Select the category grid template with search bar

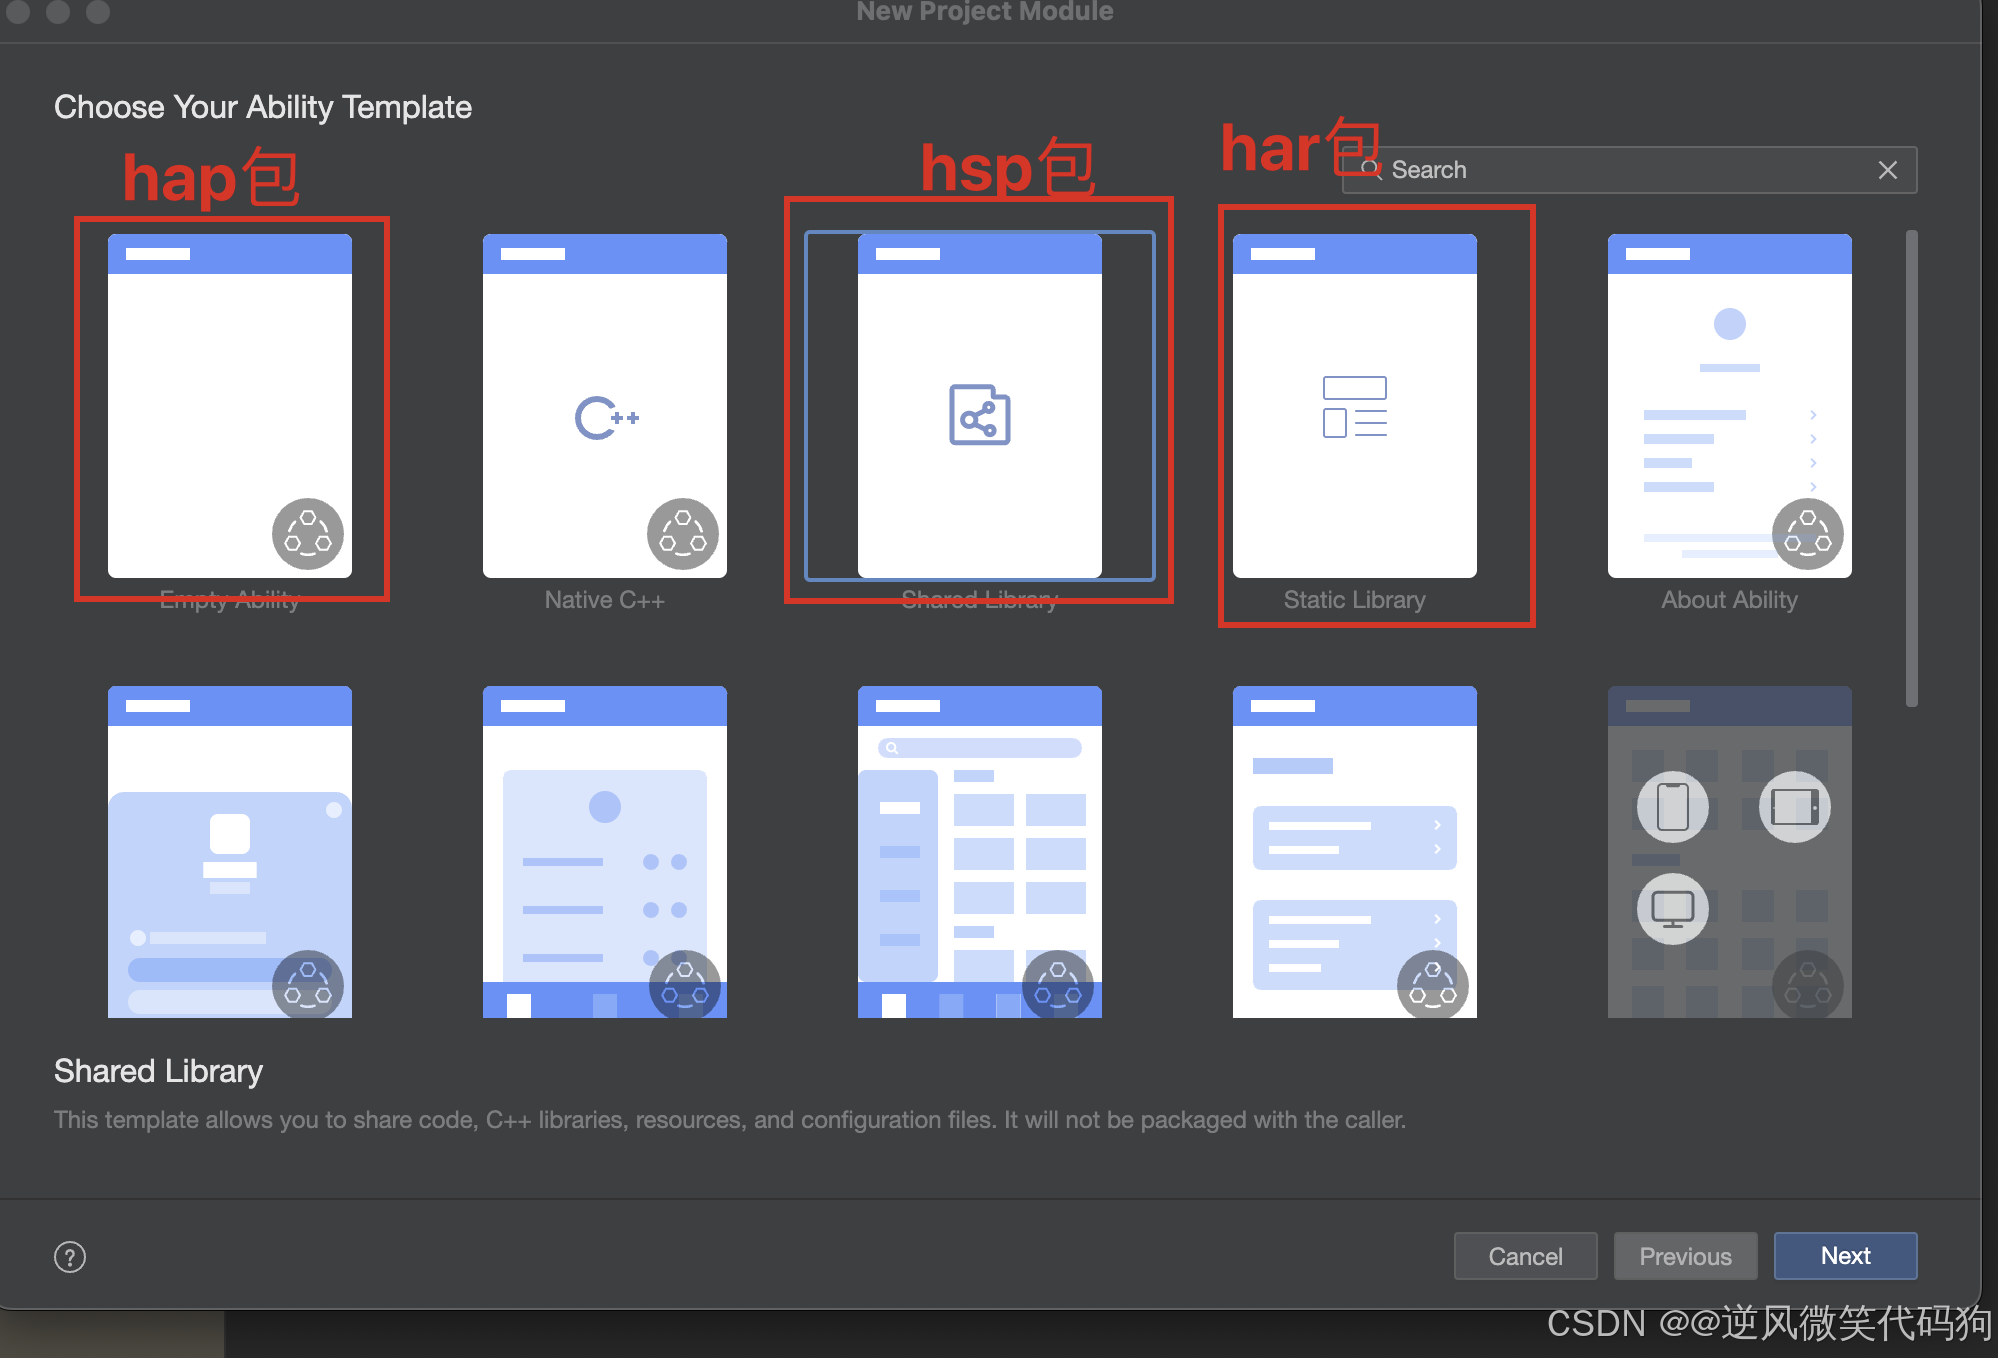coord(979,852)
